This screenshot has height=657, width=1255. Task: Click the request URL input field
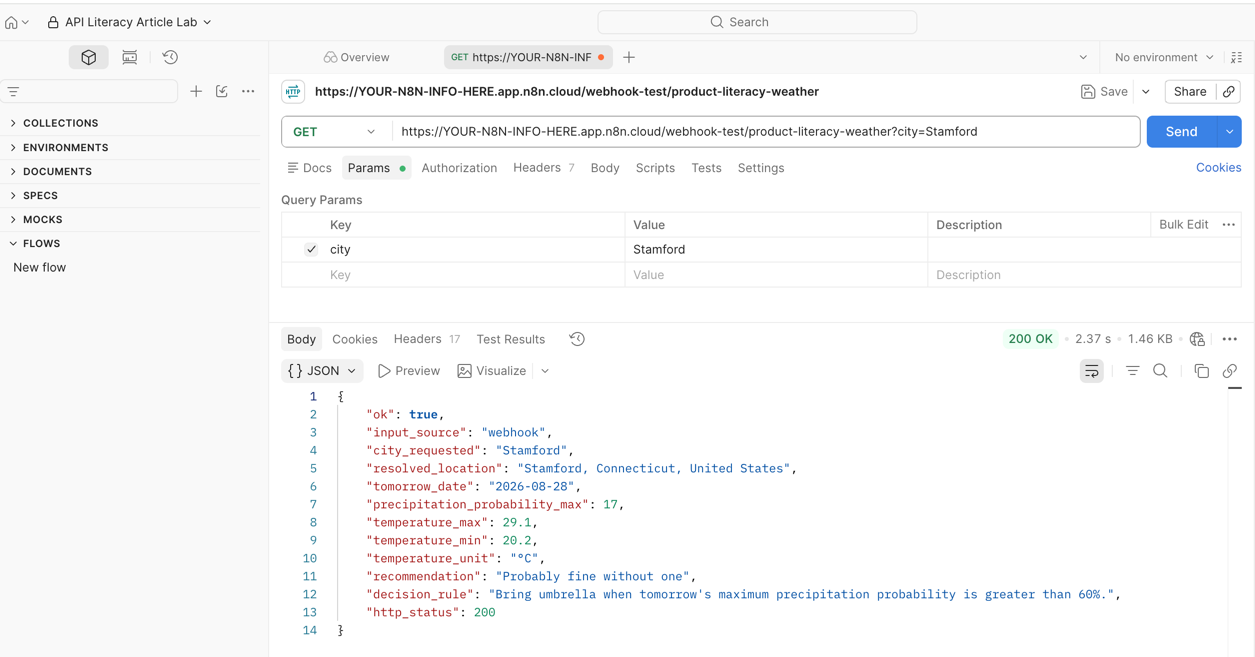coord(766,132)
